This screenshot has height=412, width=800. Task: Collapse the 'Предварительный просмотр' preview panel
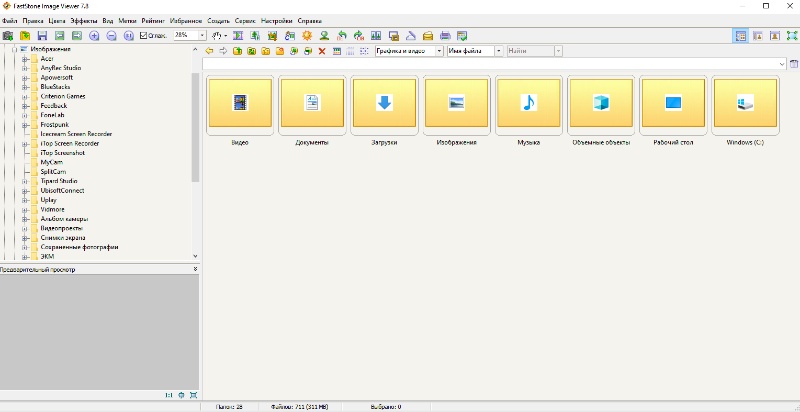click(195, 269)
